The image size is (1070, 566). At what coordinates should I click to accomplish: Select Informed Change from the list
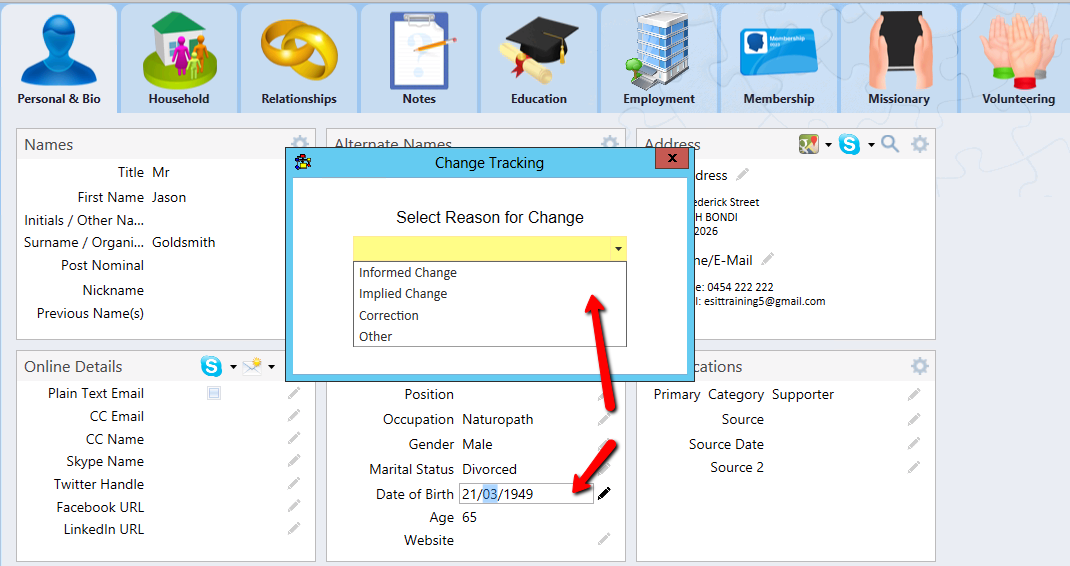408,273
